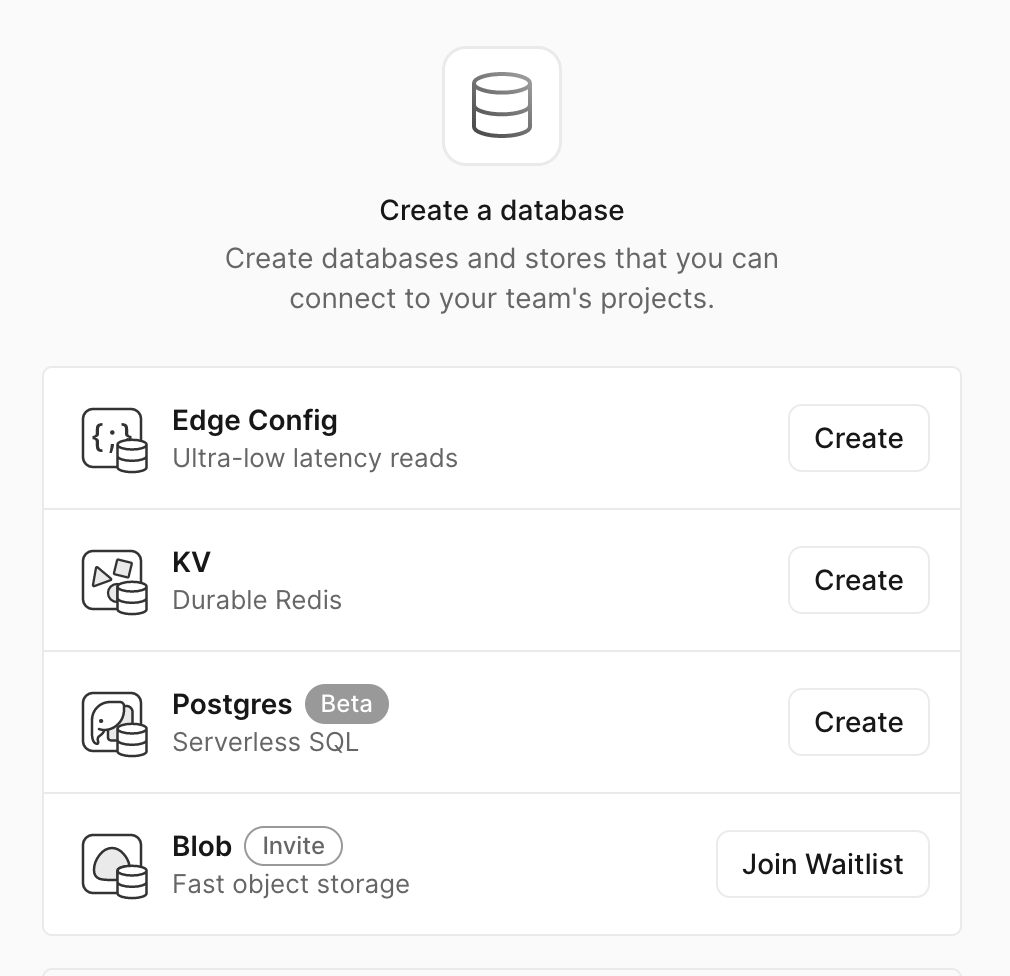Image resolution: width=1010 pixels, height=976 pixels.
Task: Click the "Durable Redis" description
Action: 257,600
